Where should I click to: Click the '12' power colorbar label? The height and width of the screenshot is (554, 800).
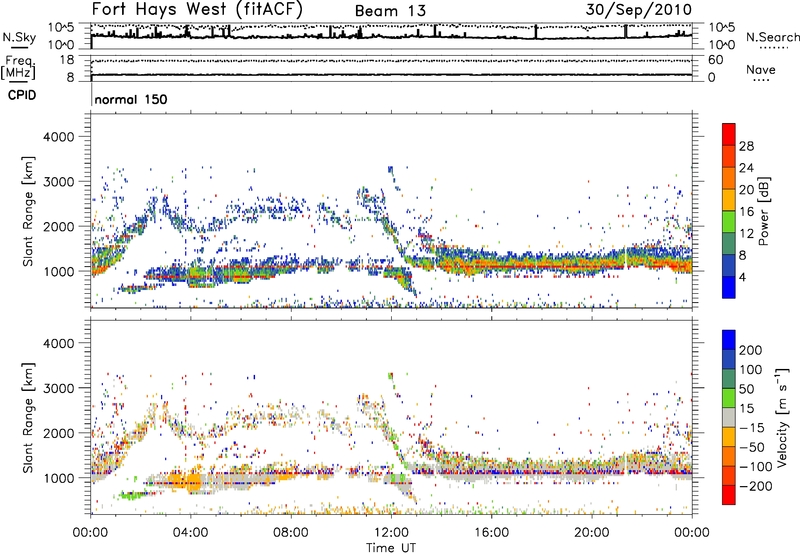[x=746, y=234]
